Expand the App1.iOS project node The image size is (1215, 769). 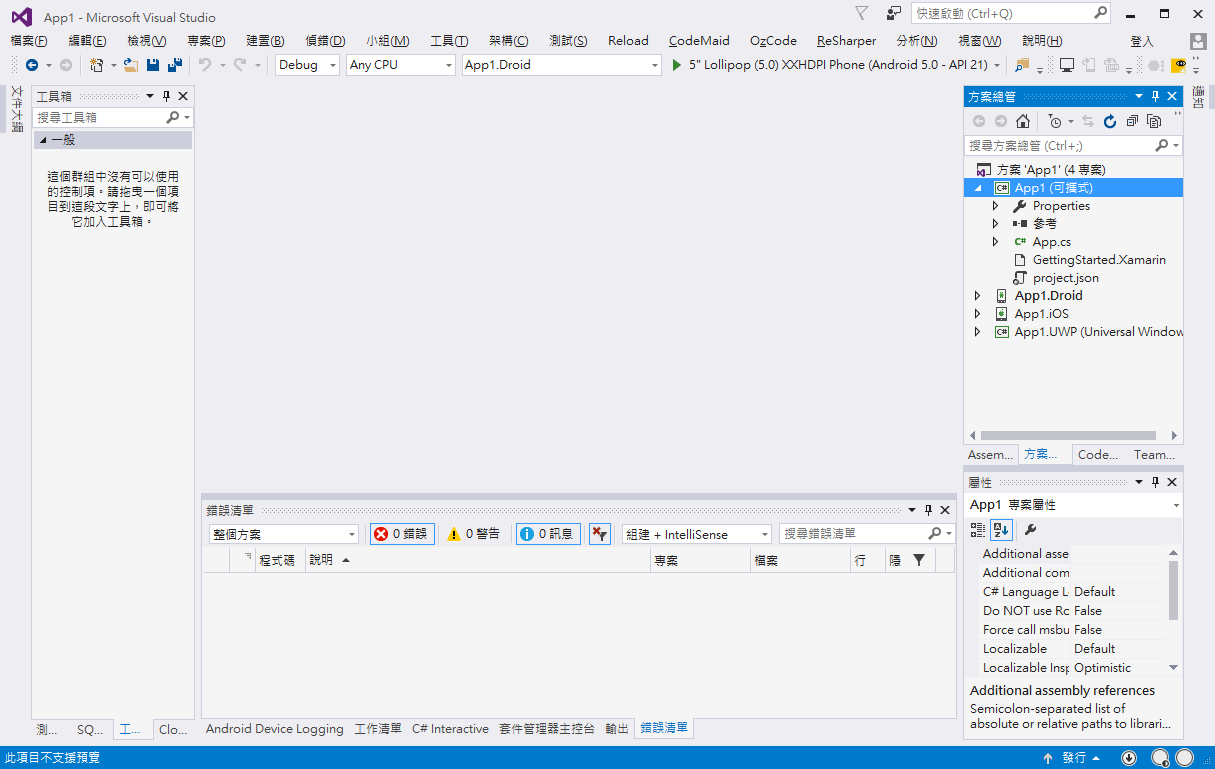tap(978, 314)
